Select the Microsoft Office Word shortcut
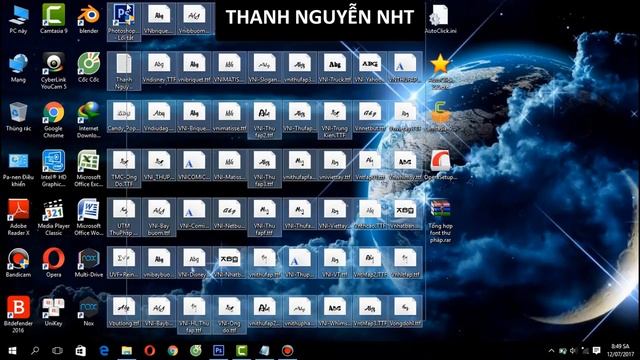Viewport: 640px width, 360px height. pos(89,217)
